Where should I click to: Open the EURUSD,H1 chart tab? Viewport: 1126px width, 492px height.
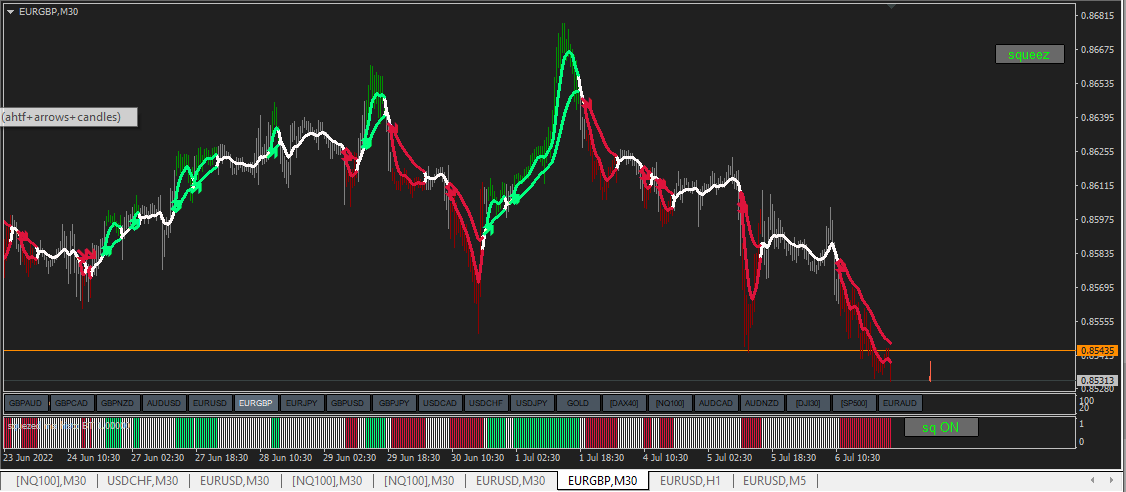[690, 481]
